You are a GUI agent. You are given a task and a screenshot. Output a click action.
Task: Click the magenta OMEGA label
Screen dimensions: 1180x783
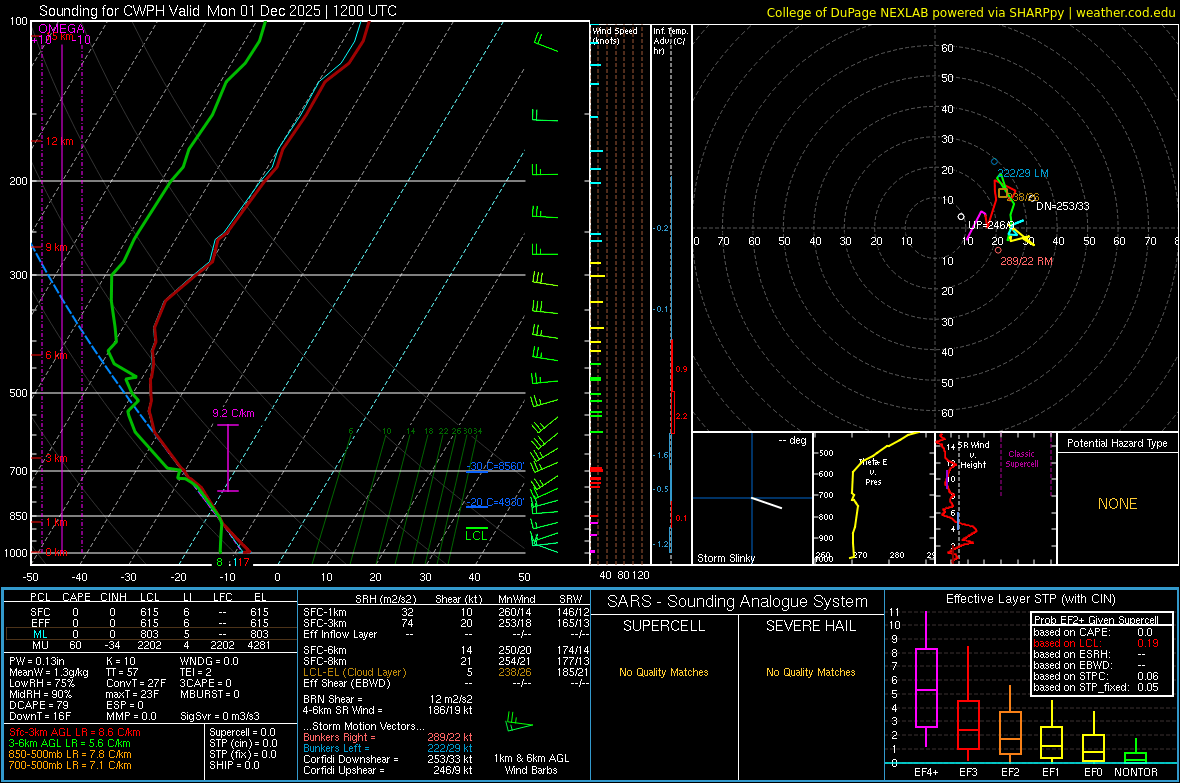coord(61,29)
